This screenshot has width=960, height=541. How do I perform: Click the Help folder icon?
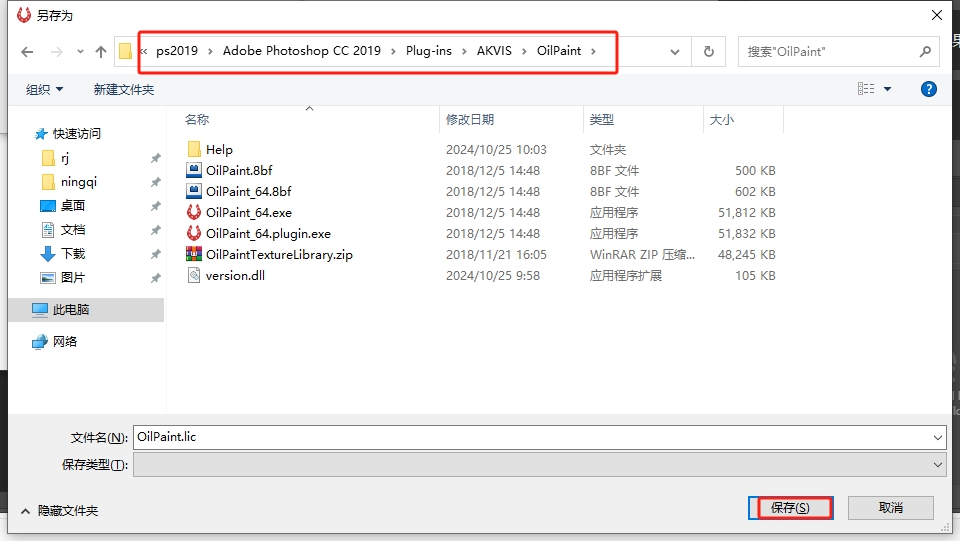coord(194,149)
